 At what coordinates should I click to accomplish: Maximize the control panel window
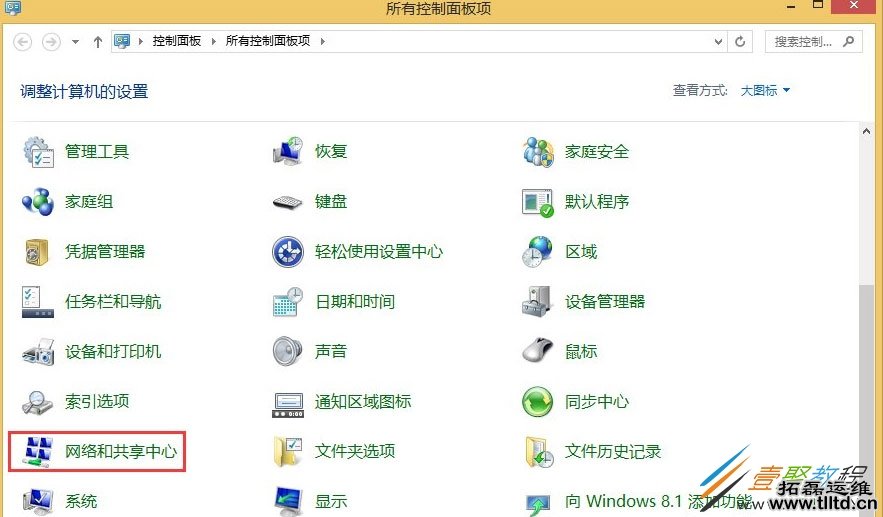[818, 6]
